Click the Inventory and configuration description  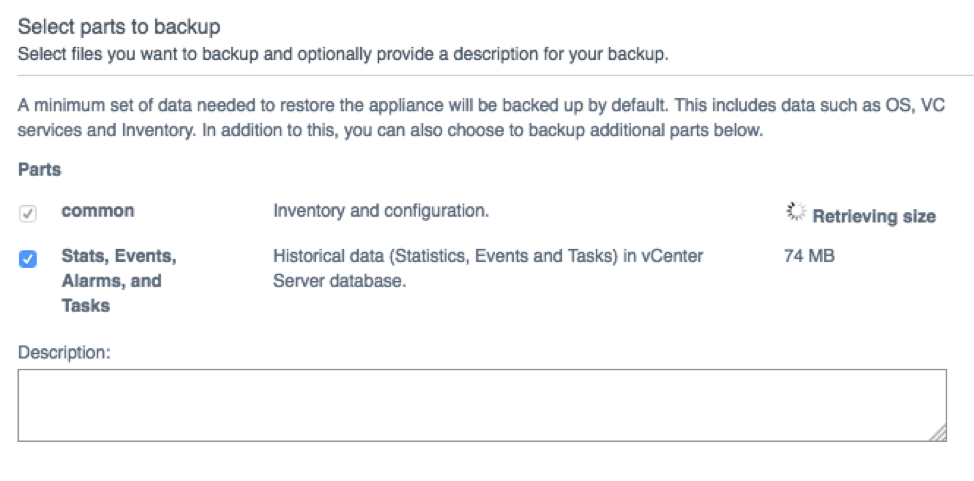(381, 211)
